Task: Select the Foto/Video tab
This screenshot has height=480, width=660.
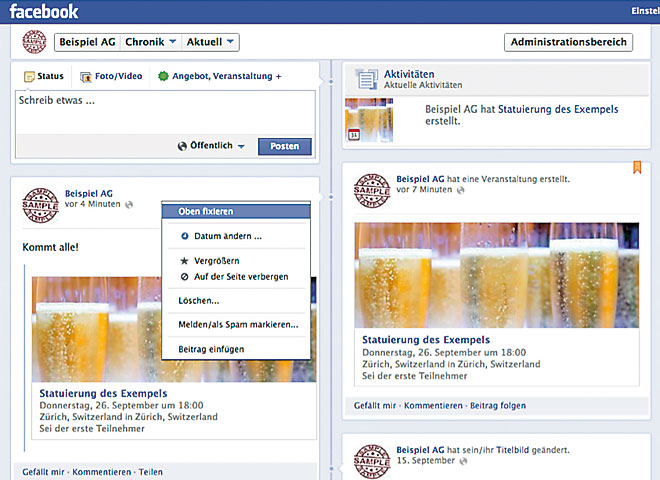Action: (x=111, y=77)
